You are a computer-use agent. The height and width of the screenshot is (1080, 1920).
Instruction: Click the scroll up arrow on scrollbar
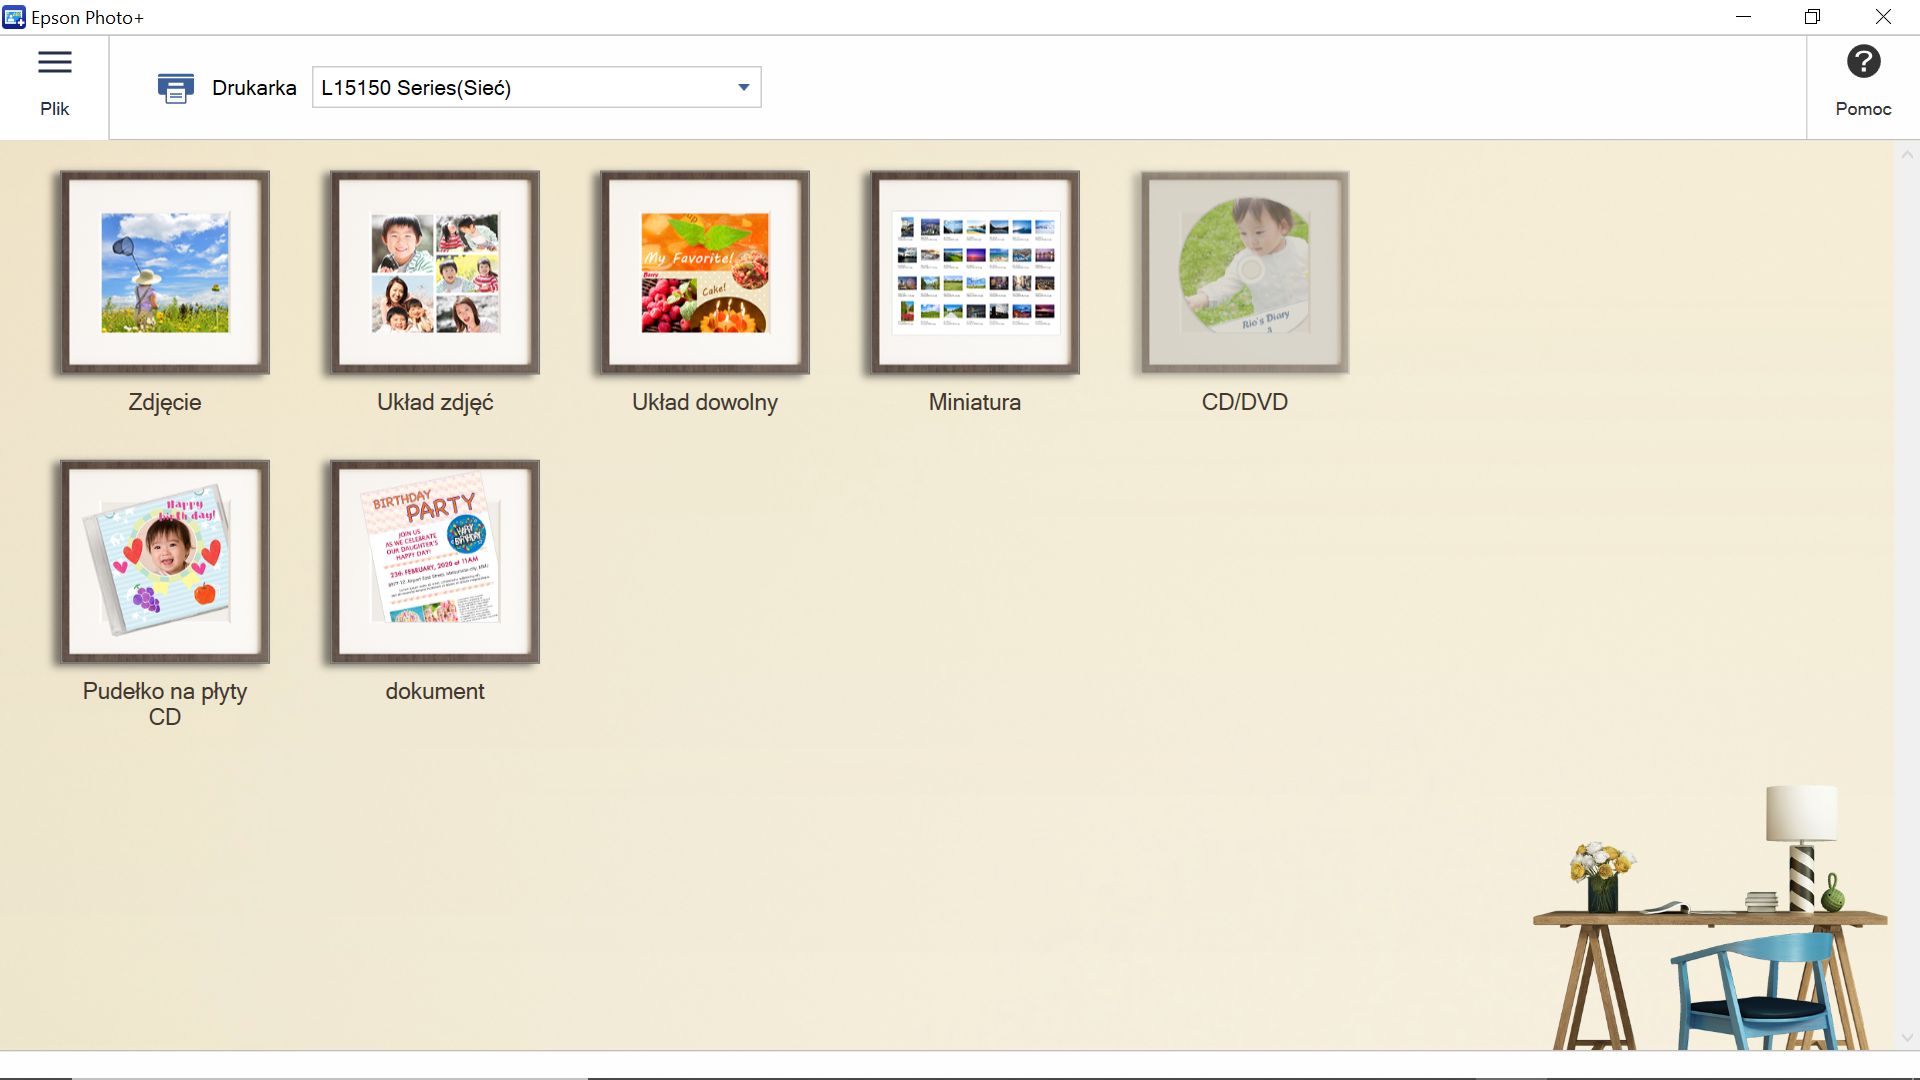[1906, 155]
